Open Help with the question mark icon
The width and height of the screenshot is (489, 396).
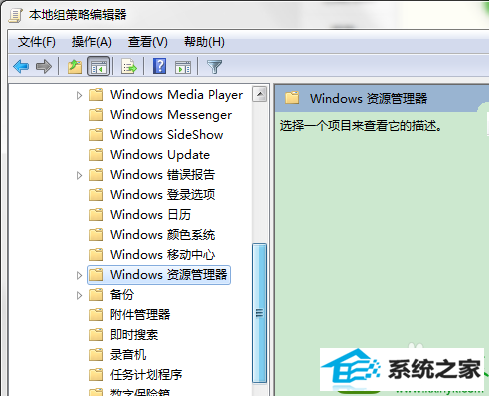[x=160, y=66]
